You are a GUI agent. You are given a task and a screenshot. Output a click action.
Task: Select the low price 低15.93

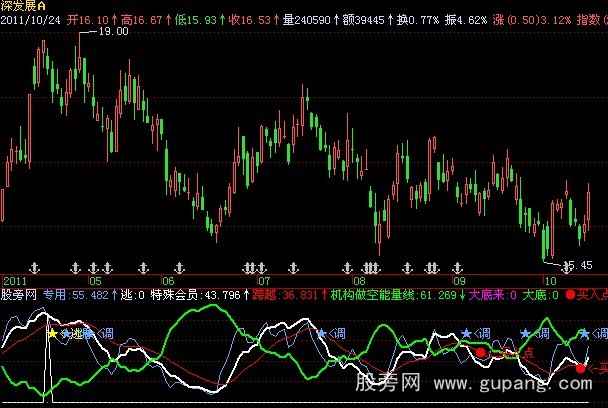(x=195, y=20)
